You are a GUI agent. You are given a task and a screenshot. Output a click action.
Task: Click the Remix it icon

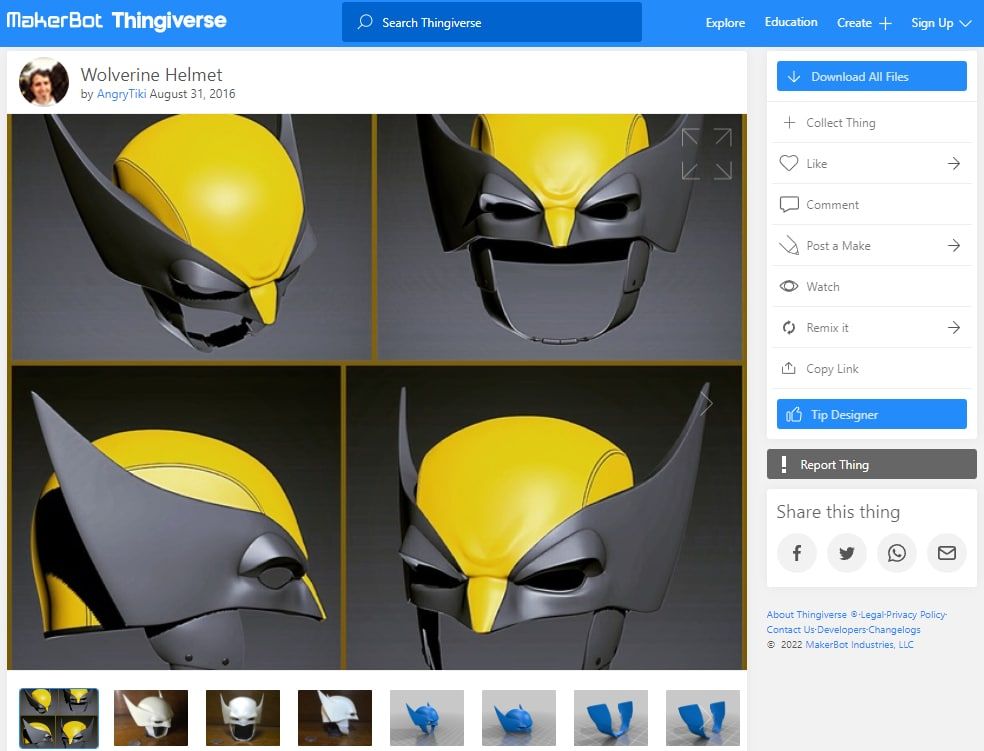(790, 327)
